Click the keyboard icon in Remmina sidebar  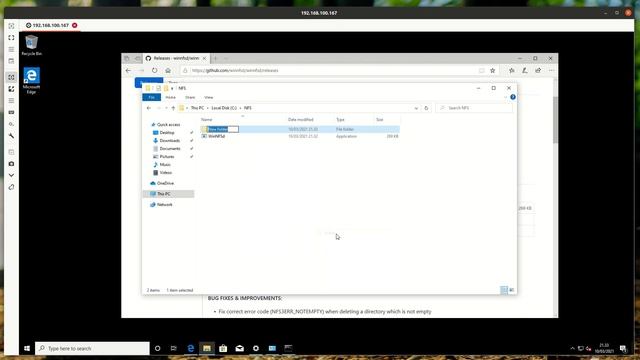click(x=11, y=112)
